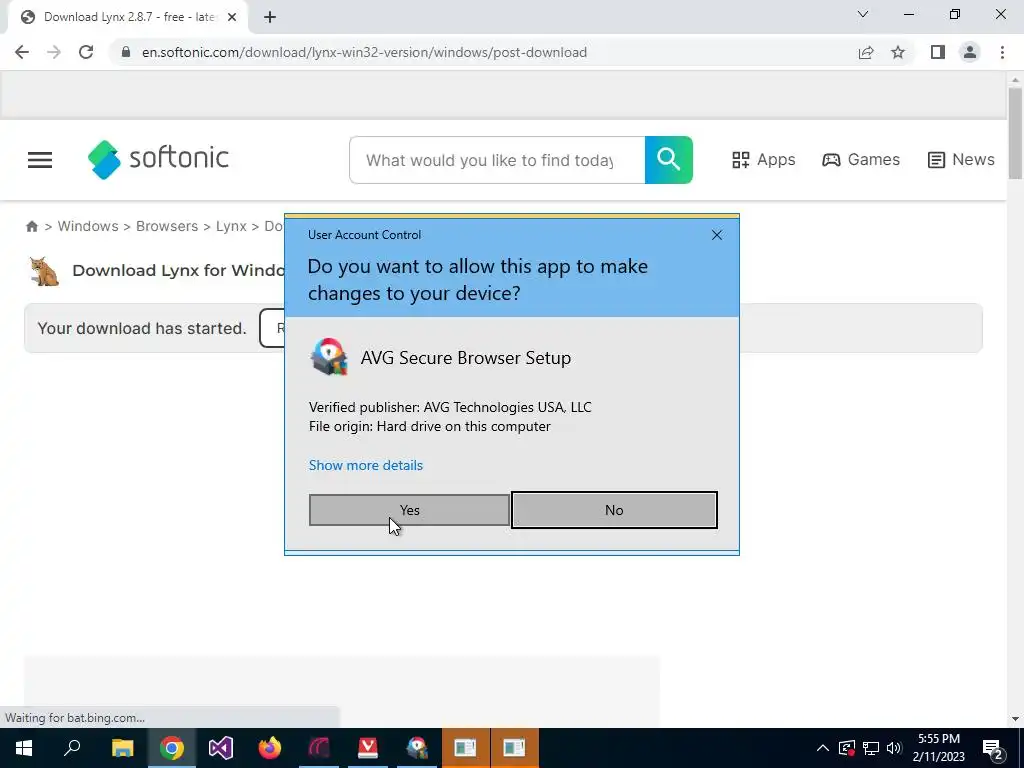Open News section on Softonic

[x=961, y=160]
